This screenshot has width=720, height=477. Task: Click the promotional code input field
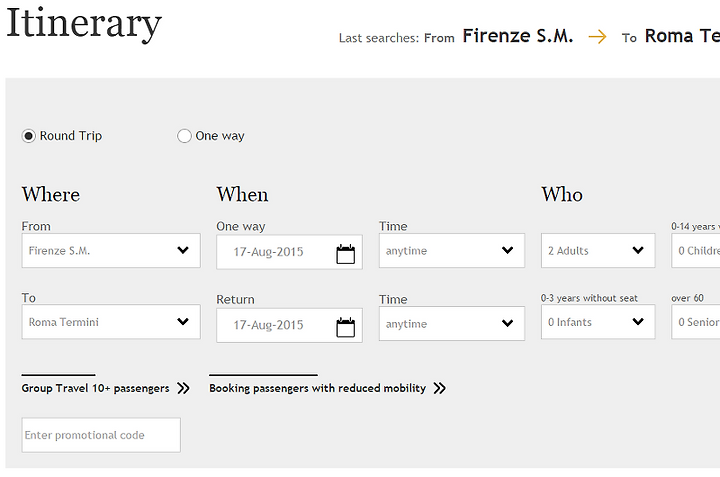pos(101,435)
